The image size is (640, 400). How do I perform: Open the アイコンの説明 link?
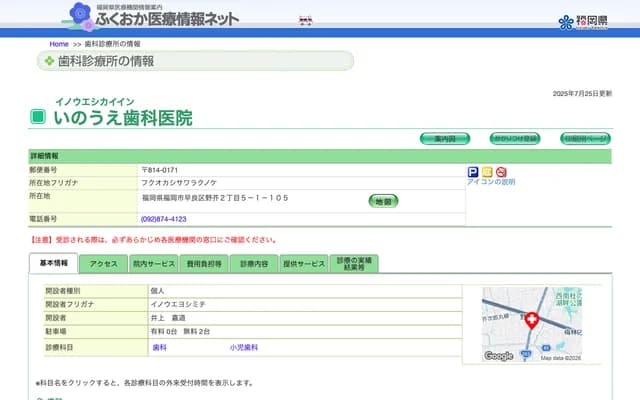click(491, 183)
